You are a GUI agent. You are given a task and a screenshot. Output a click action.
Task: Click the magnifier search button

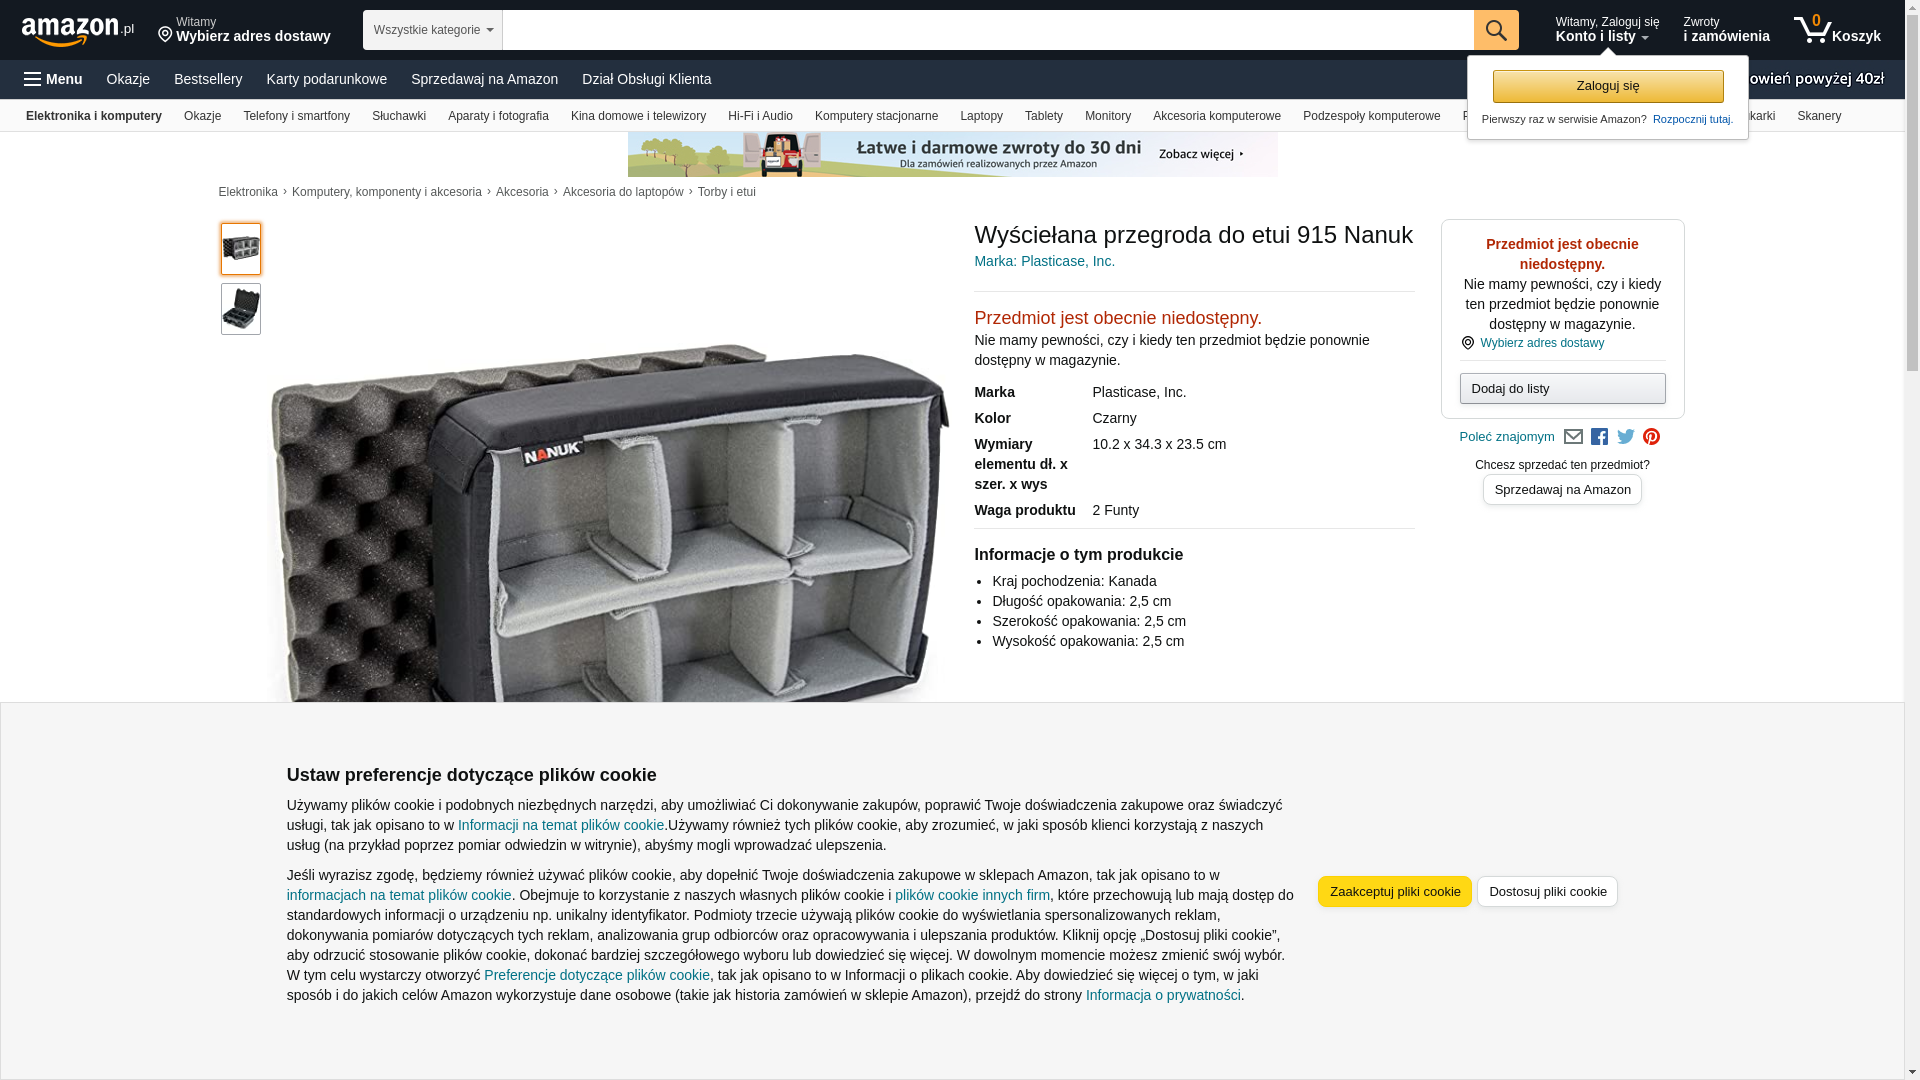pos(1496,30)
